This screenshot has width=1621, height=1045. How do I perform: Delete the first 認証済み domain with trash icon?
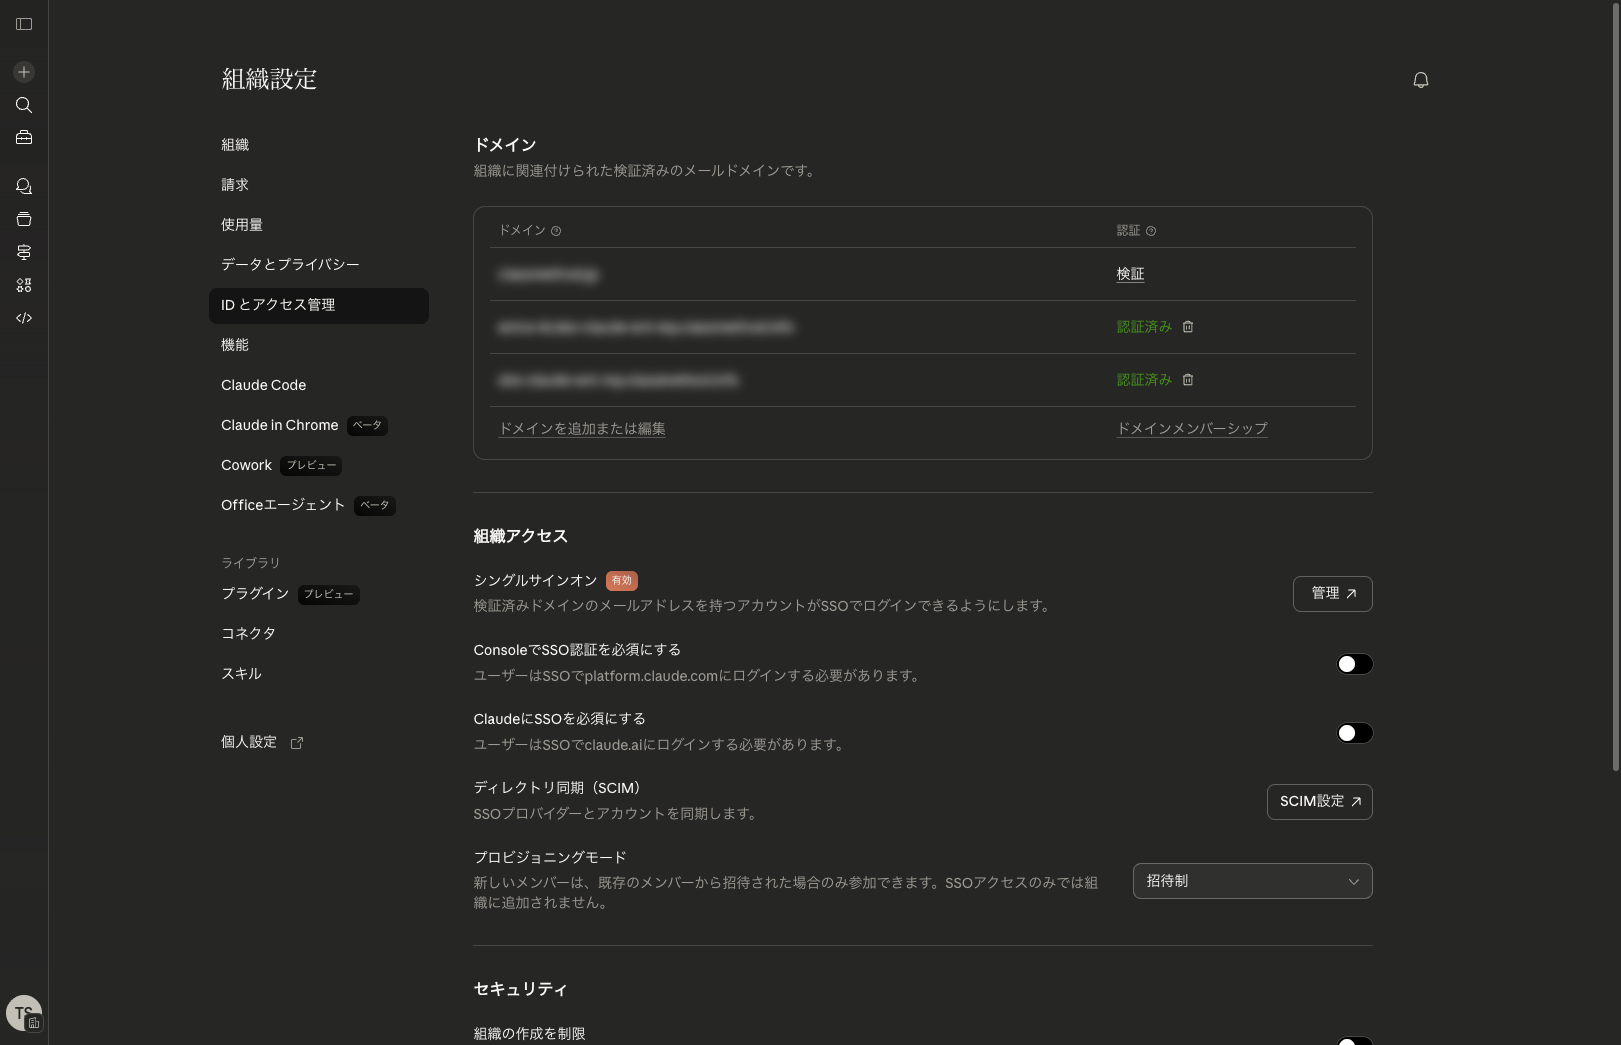click(x=1188, y=327)
